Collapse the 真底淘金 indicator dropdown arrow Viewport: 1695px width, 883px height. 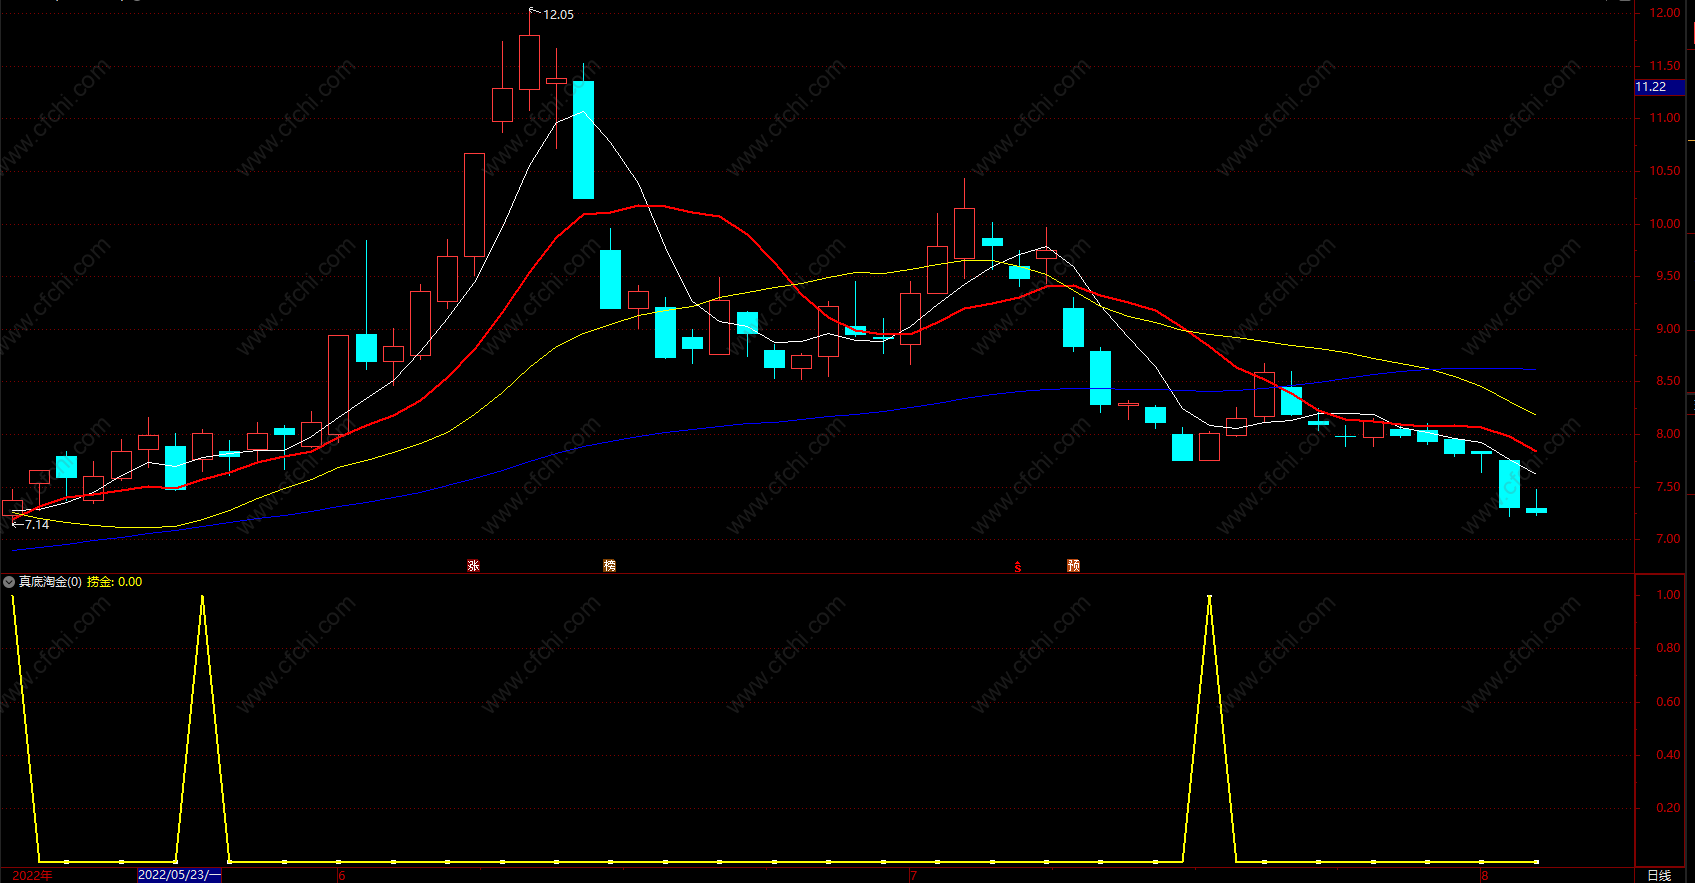click(x=9, y=582)
